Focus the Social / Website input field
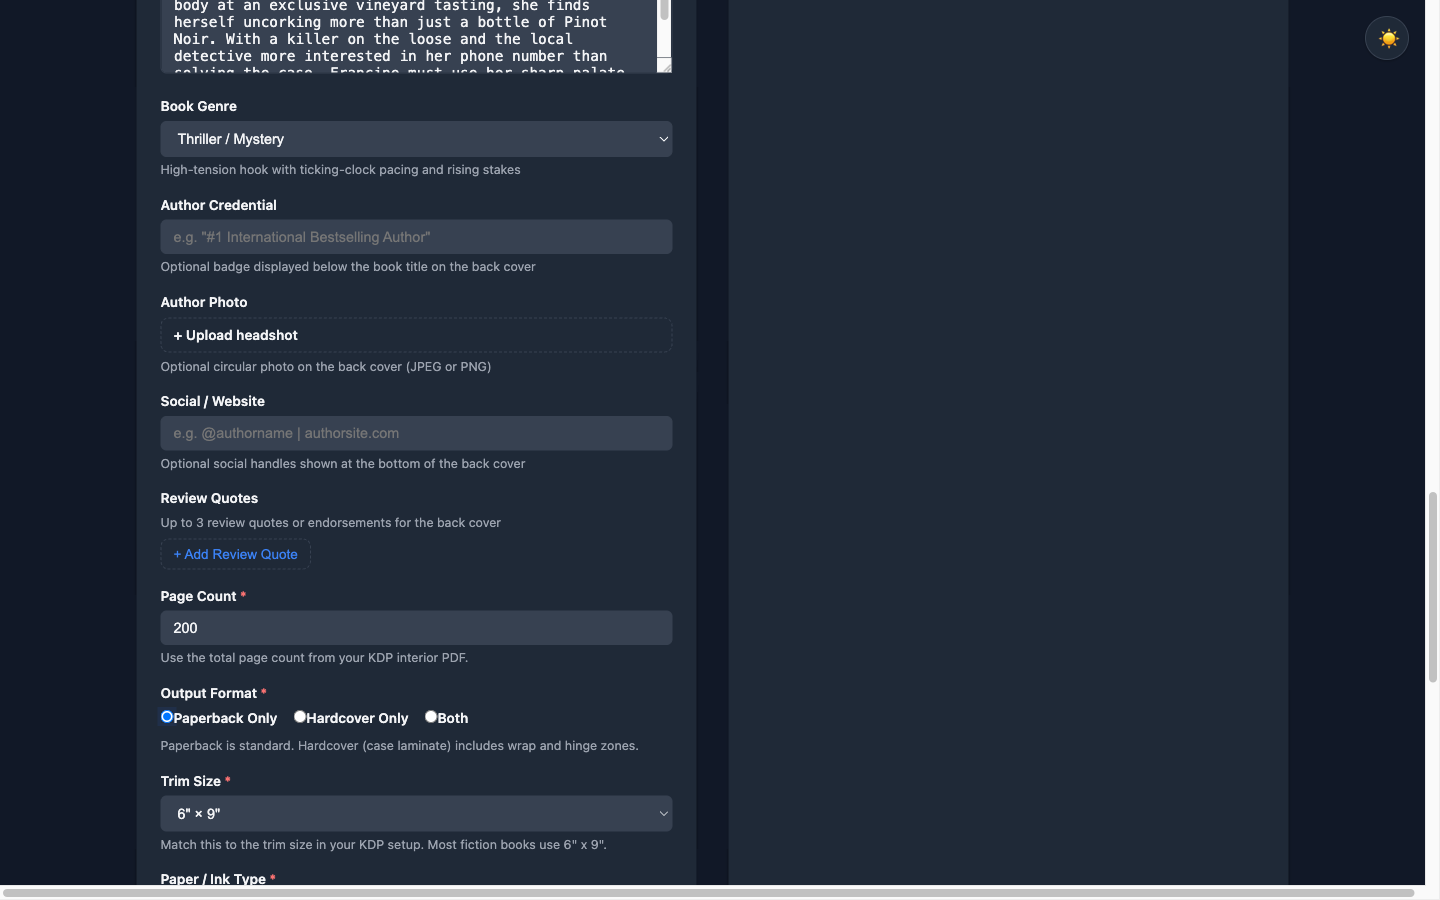This screenshot has height=900, width=1440. click(x=416, y=433)
